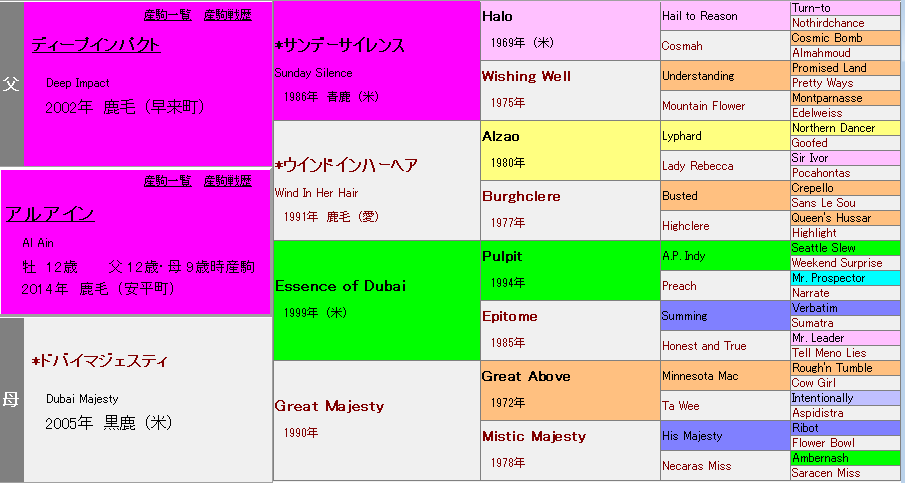Click the Wishing Well ancestor entry
Screen dimensions: 905x483
coord(526,77)
